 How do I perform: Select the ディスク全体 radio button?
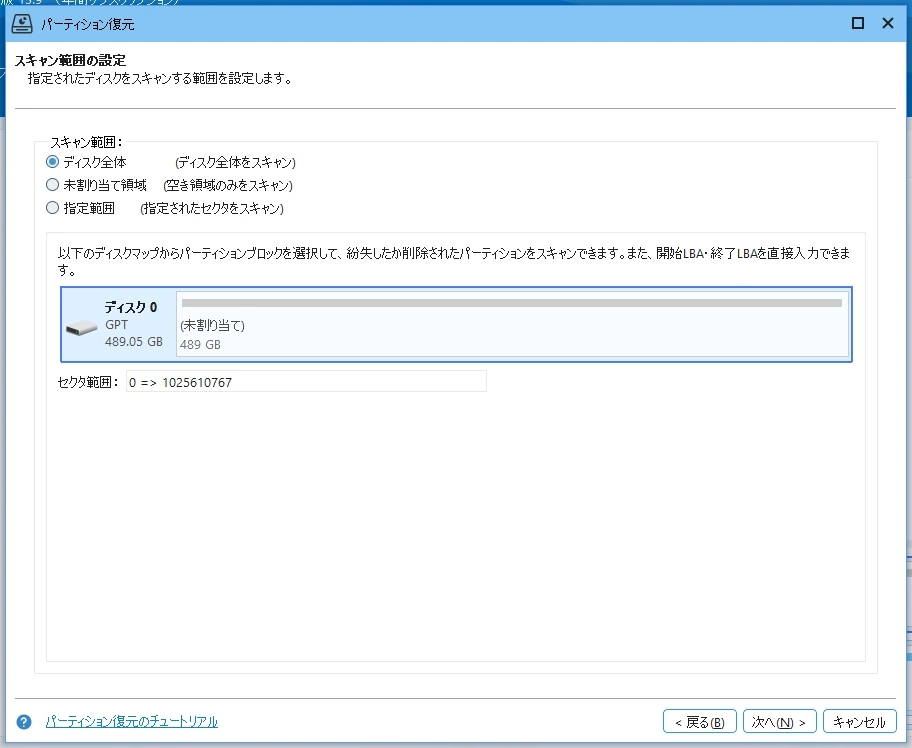[x=52, y=162]
